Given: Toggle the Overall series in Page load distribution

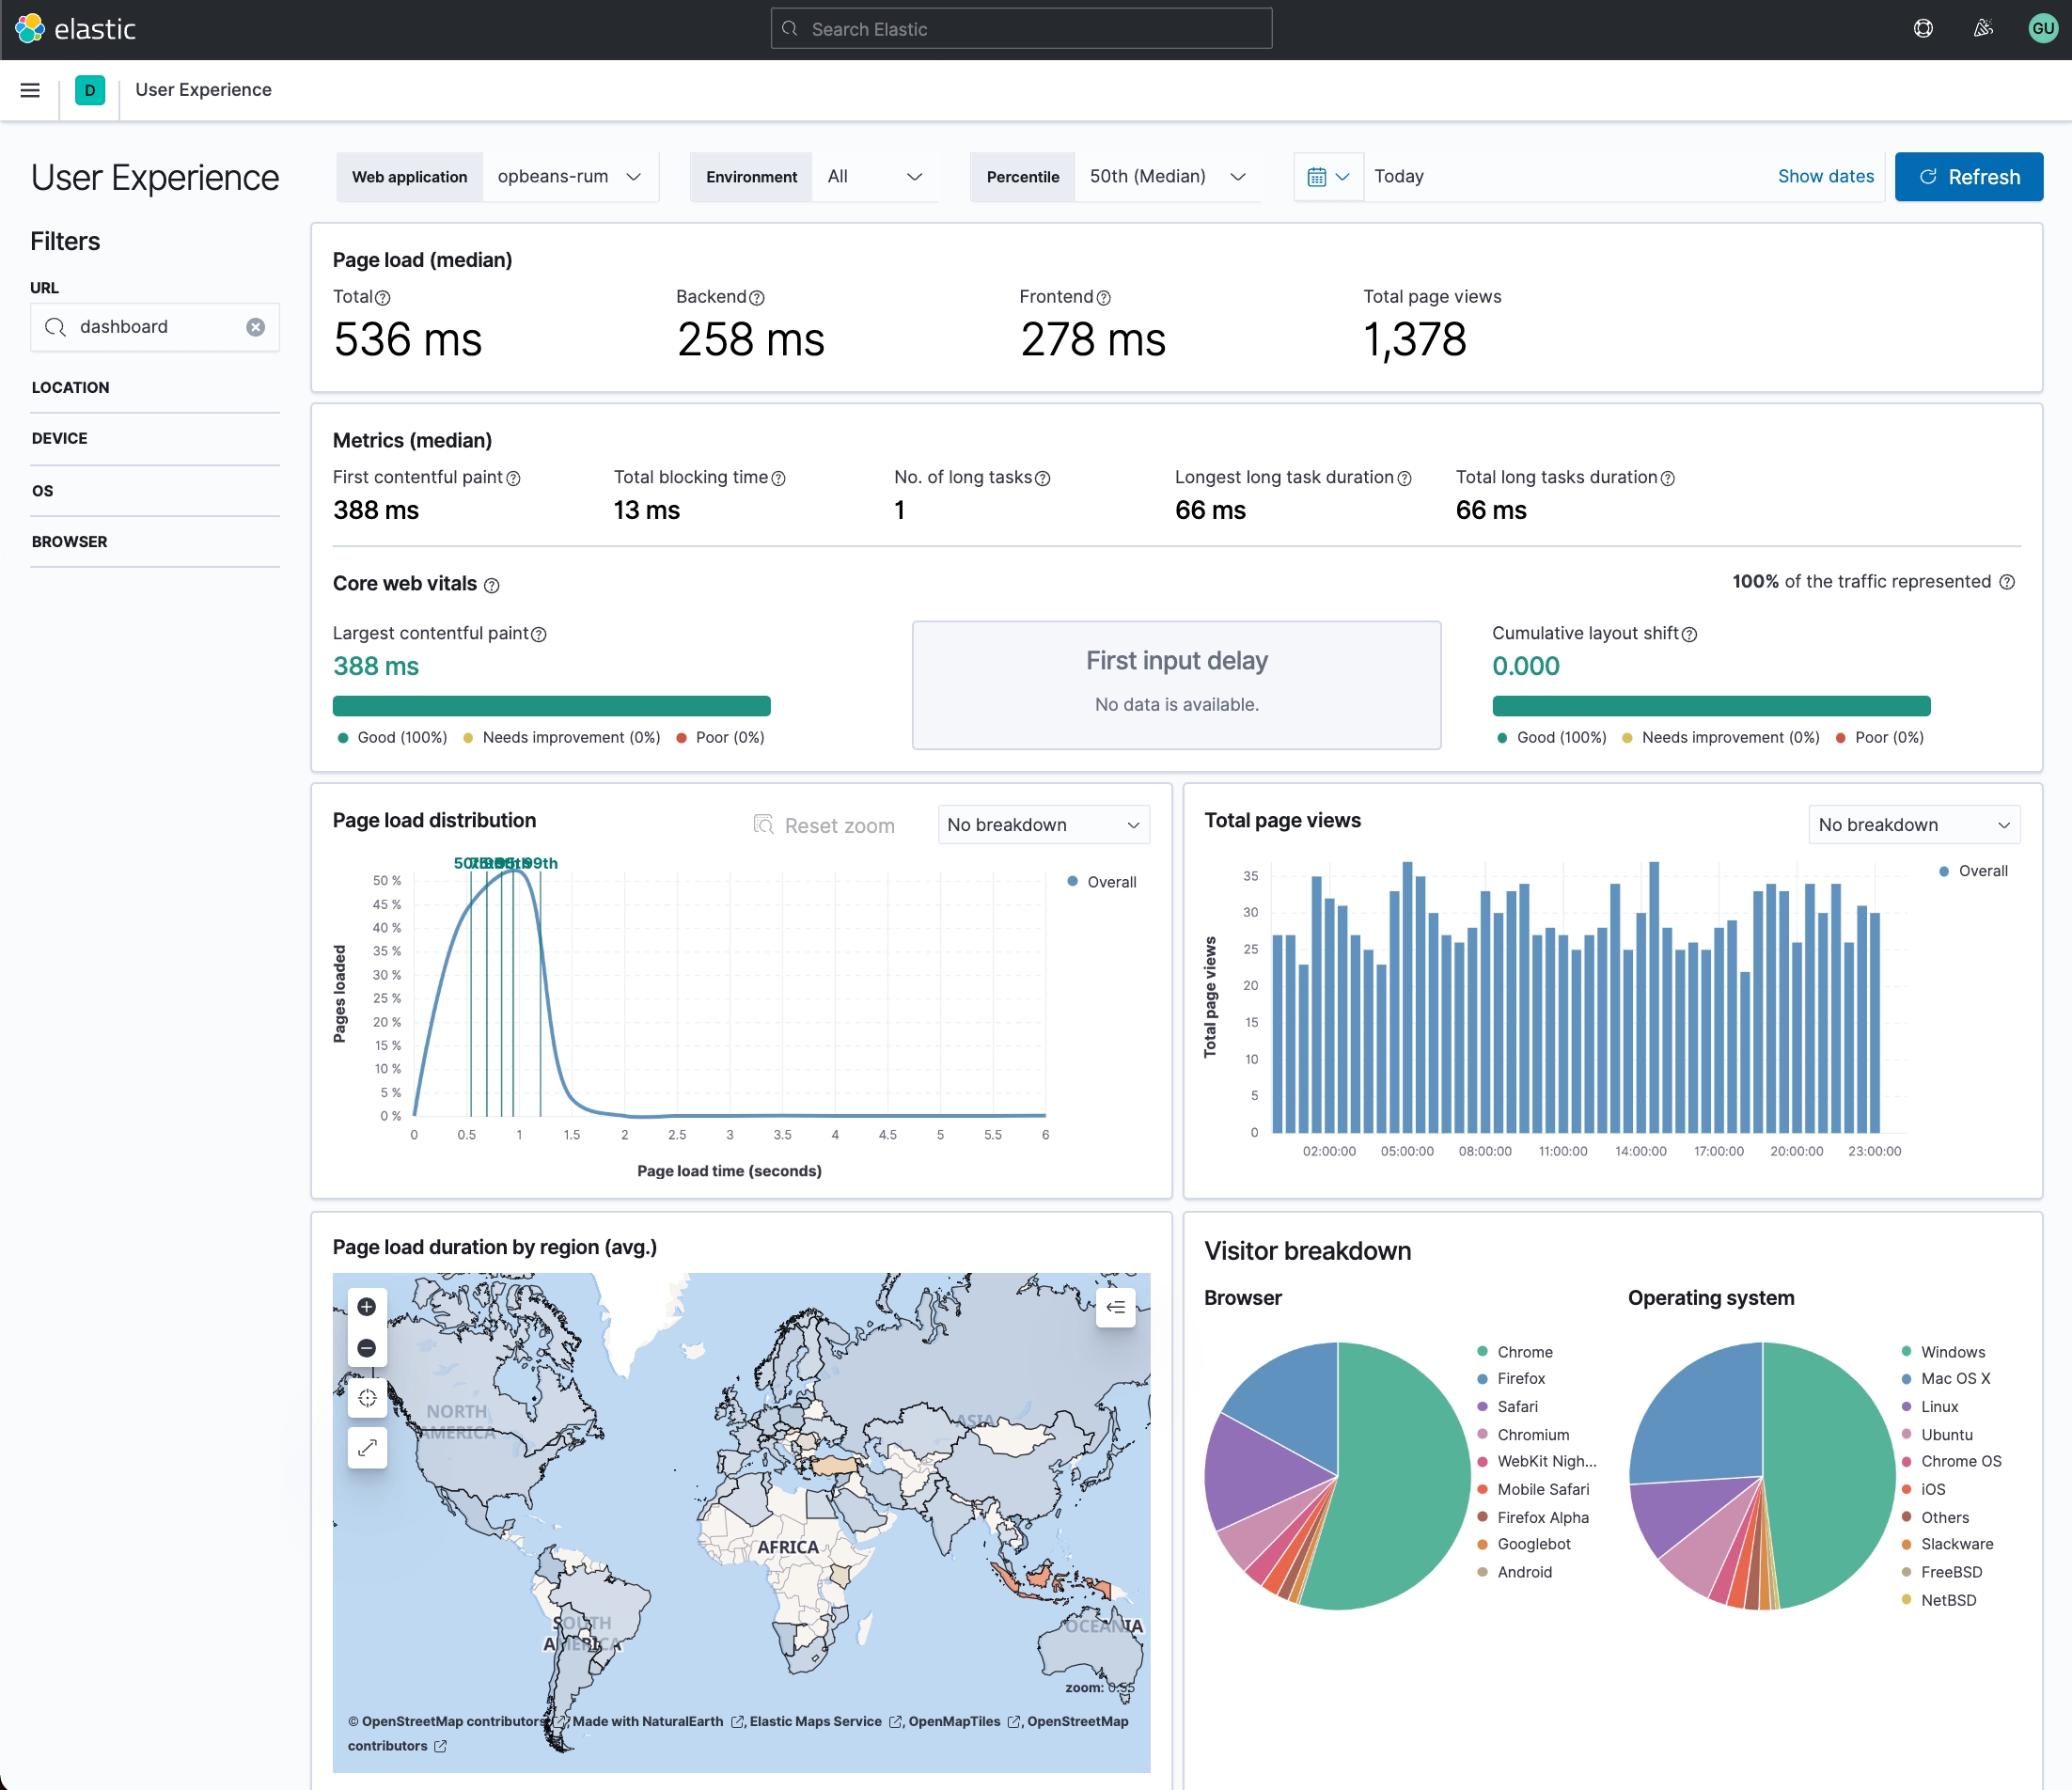Looking at the screenshot, I should (x=1110, y=882).
